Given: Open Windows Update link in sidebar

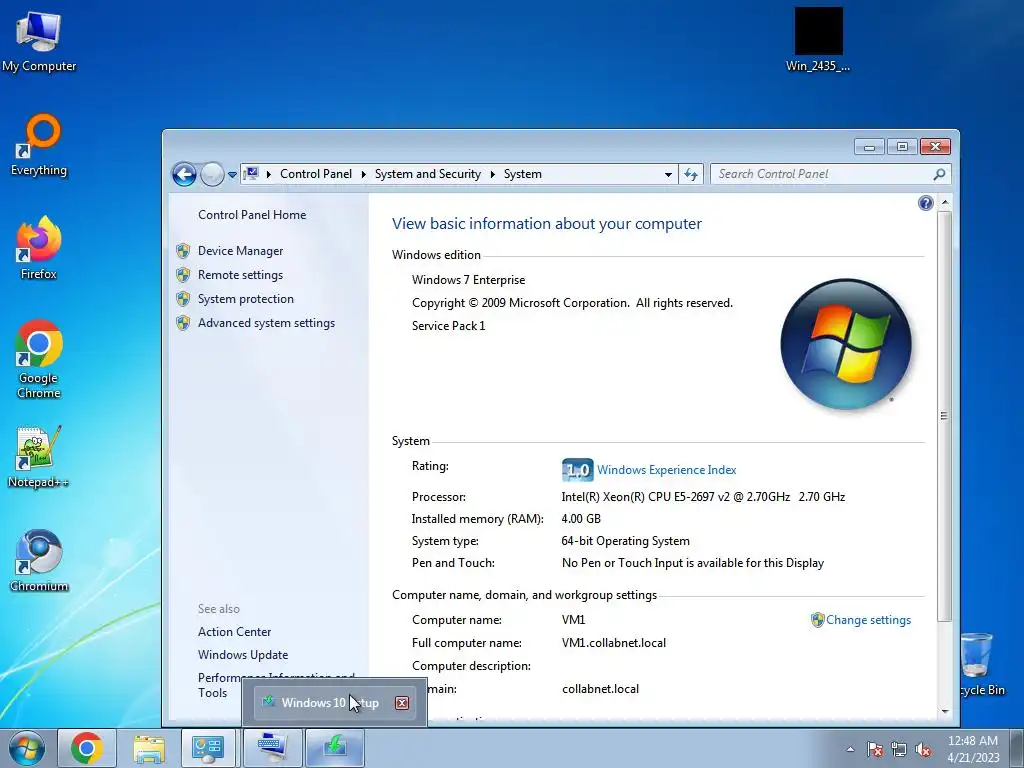Looking at the screenshot, I should [x=243, y=654].
